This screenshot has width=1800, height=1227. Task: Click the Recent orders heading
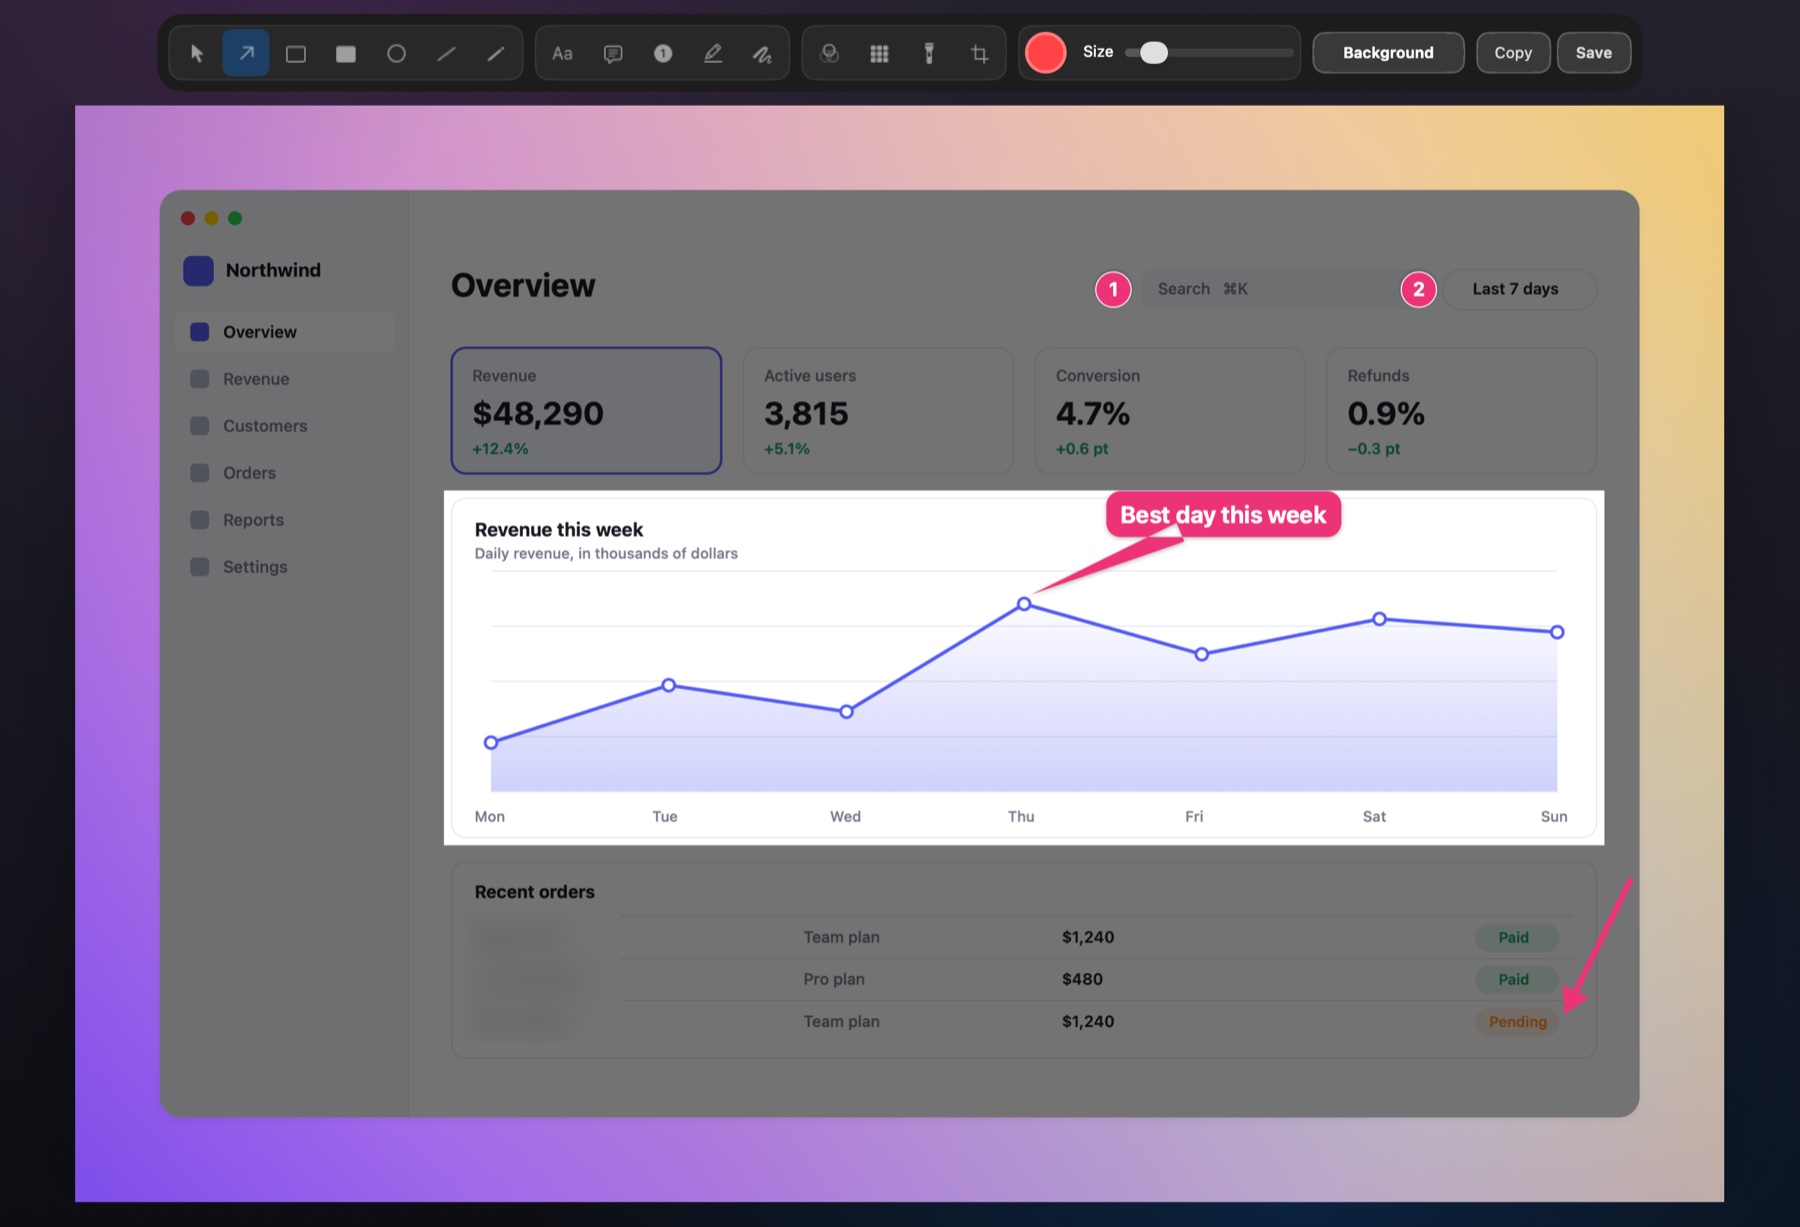pyautogui.click(x=534, y=892)
